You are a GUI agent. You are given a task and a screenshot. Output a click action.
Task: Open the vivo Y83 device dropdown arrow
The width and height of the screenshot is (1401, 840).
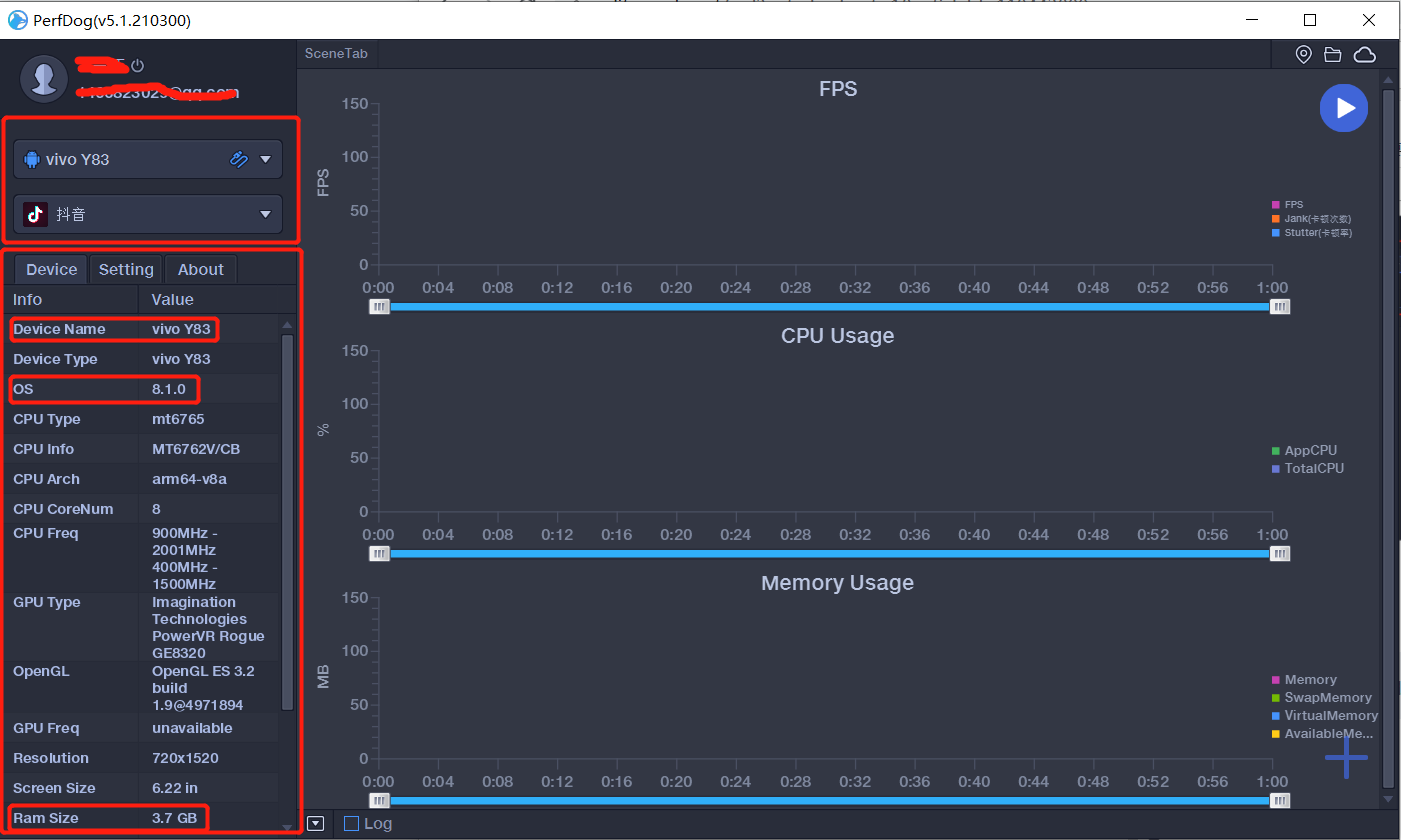[265, 159]
